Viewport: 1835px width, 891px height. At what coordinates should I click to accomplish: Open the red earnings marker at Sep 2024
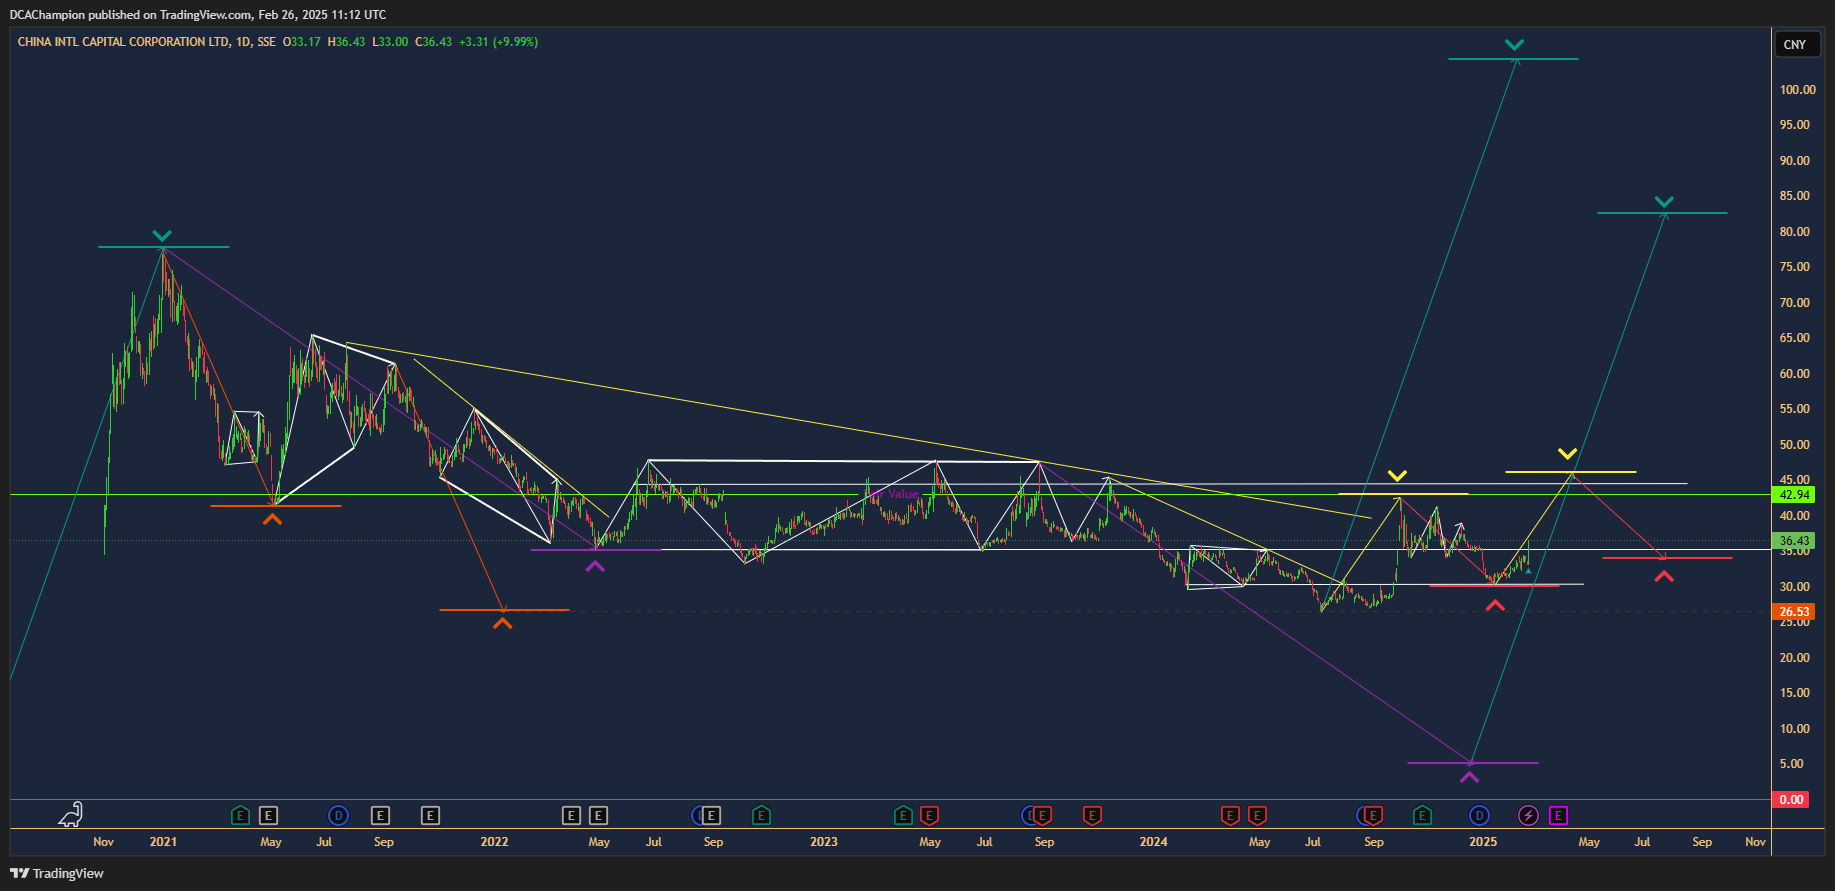click(1374, 816)
